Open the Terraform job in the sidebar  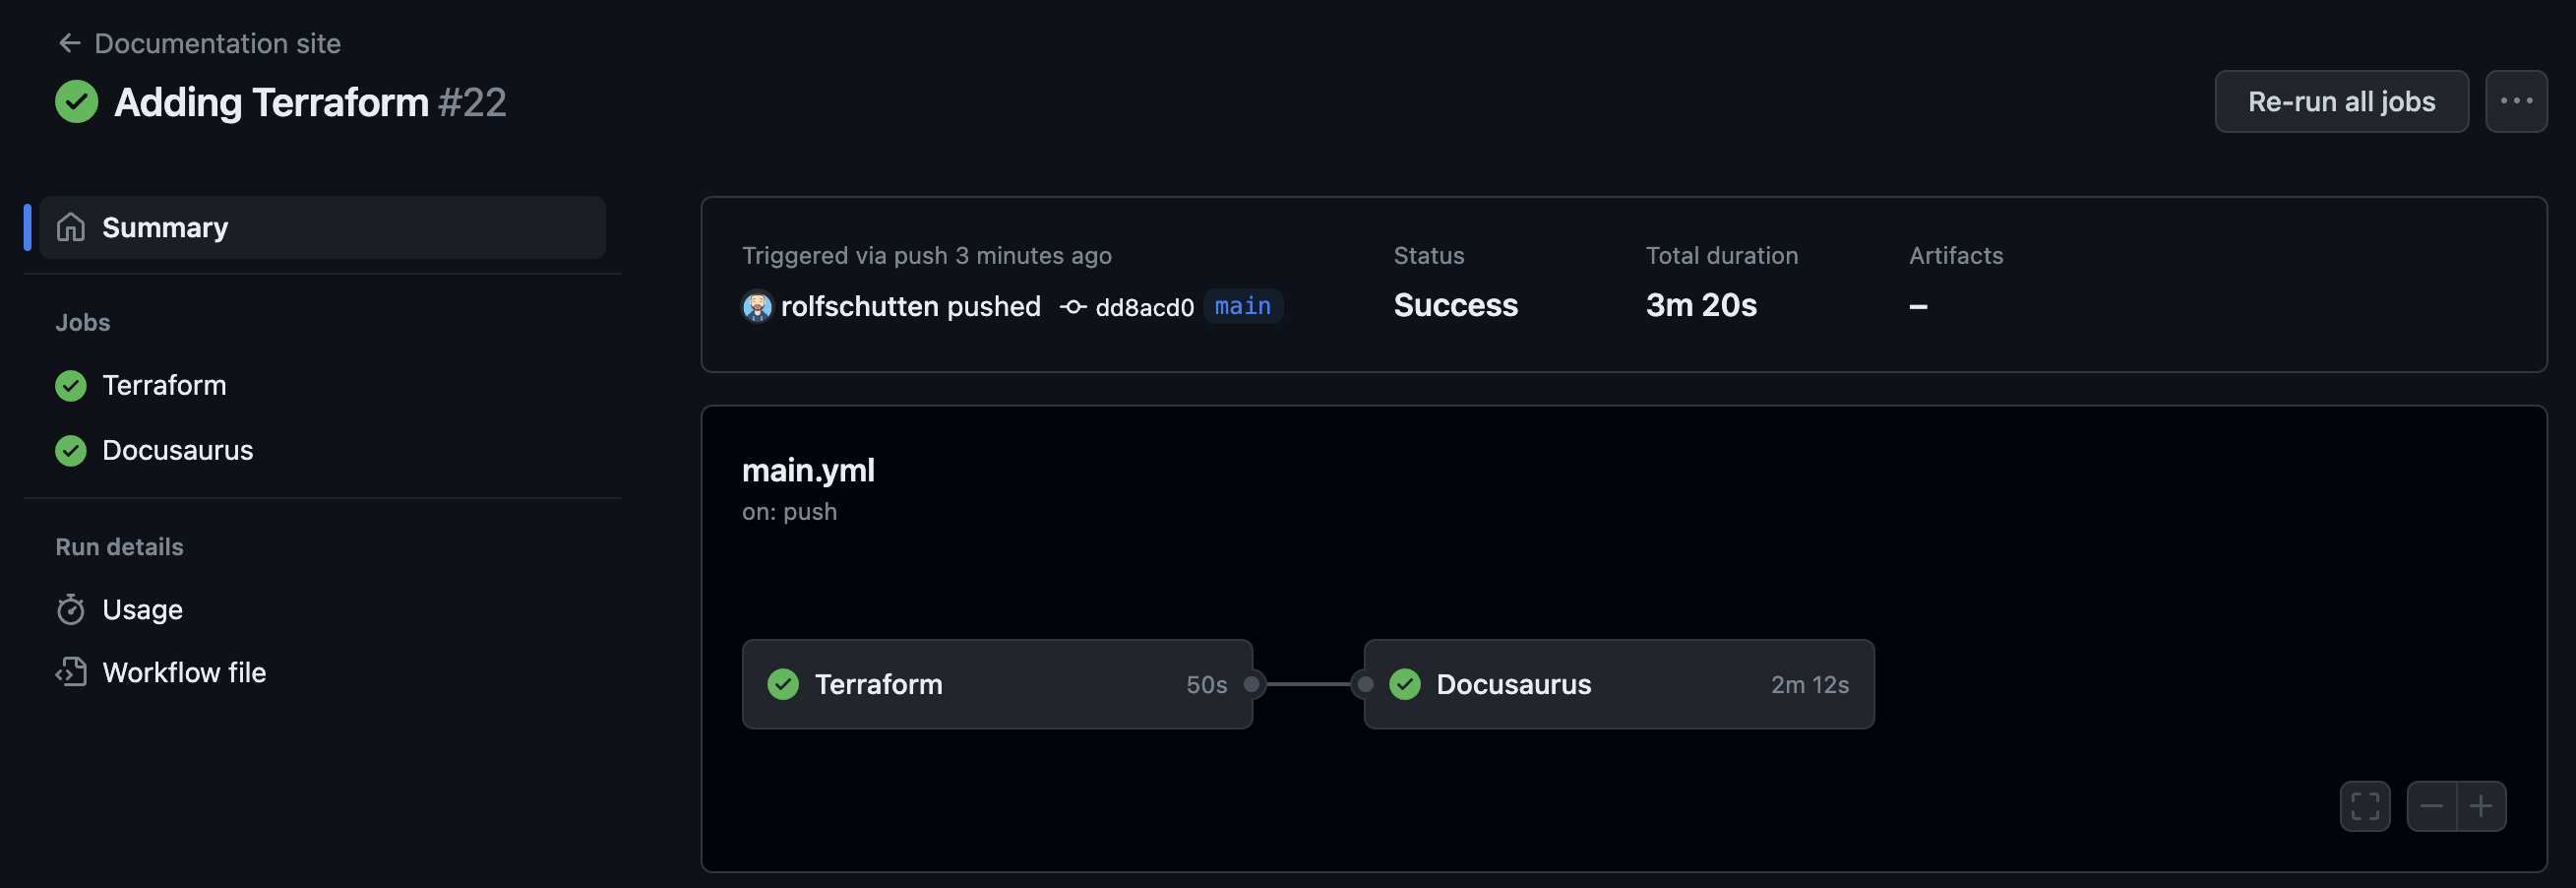point(164,385)
